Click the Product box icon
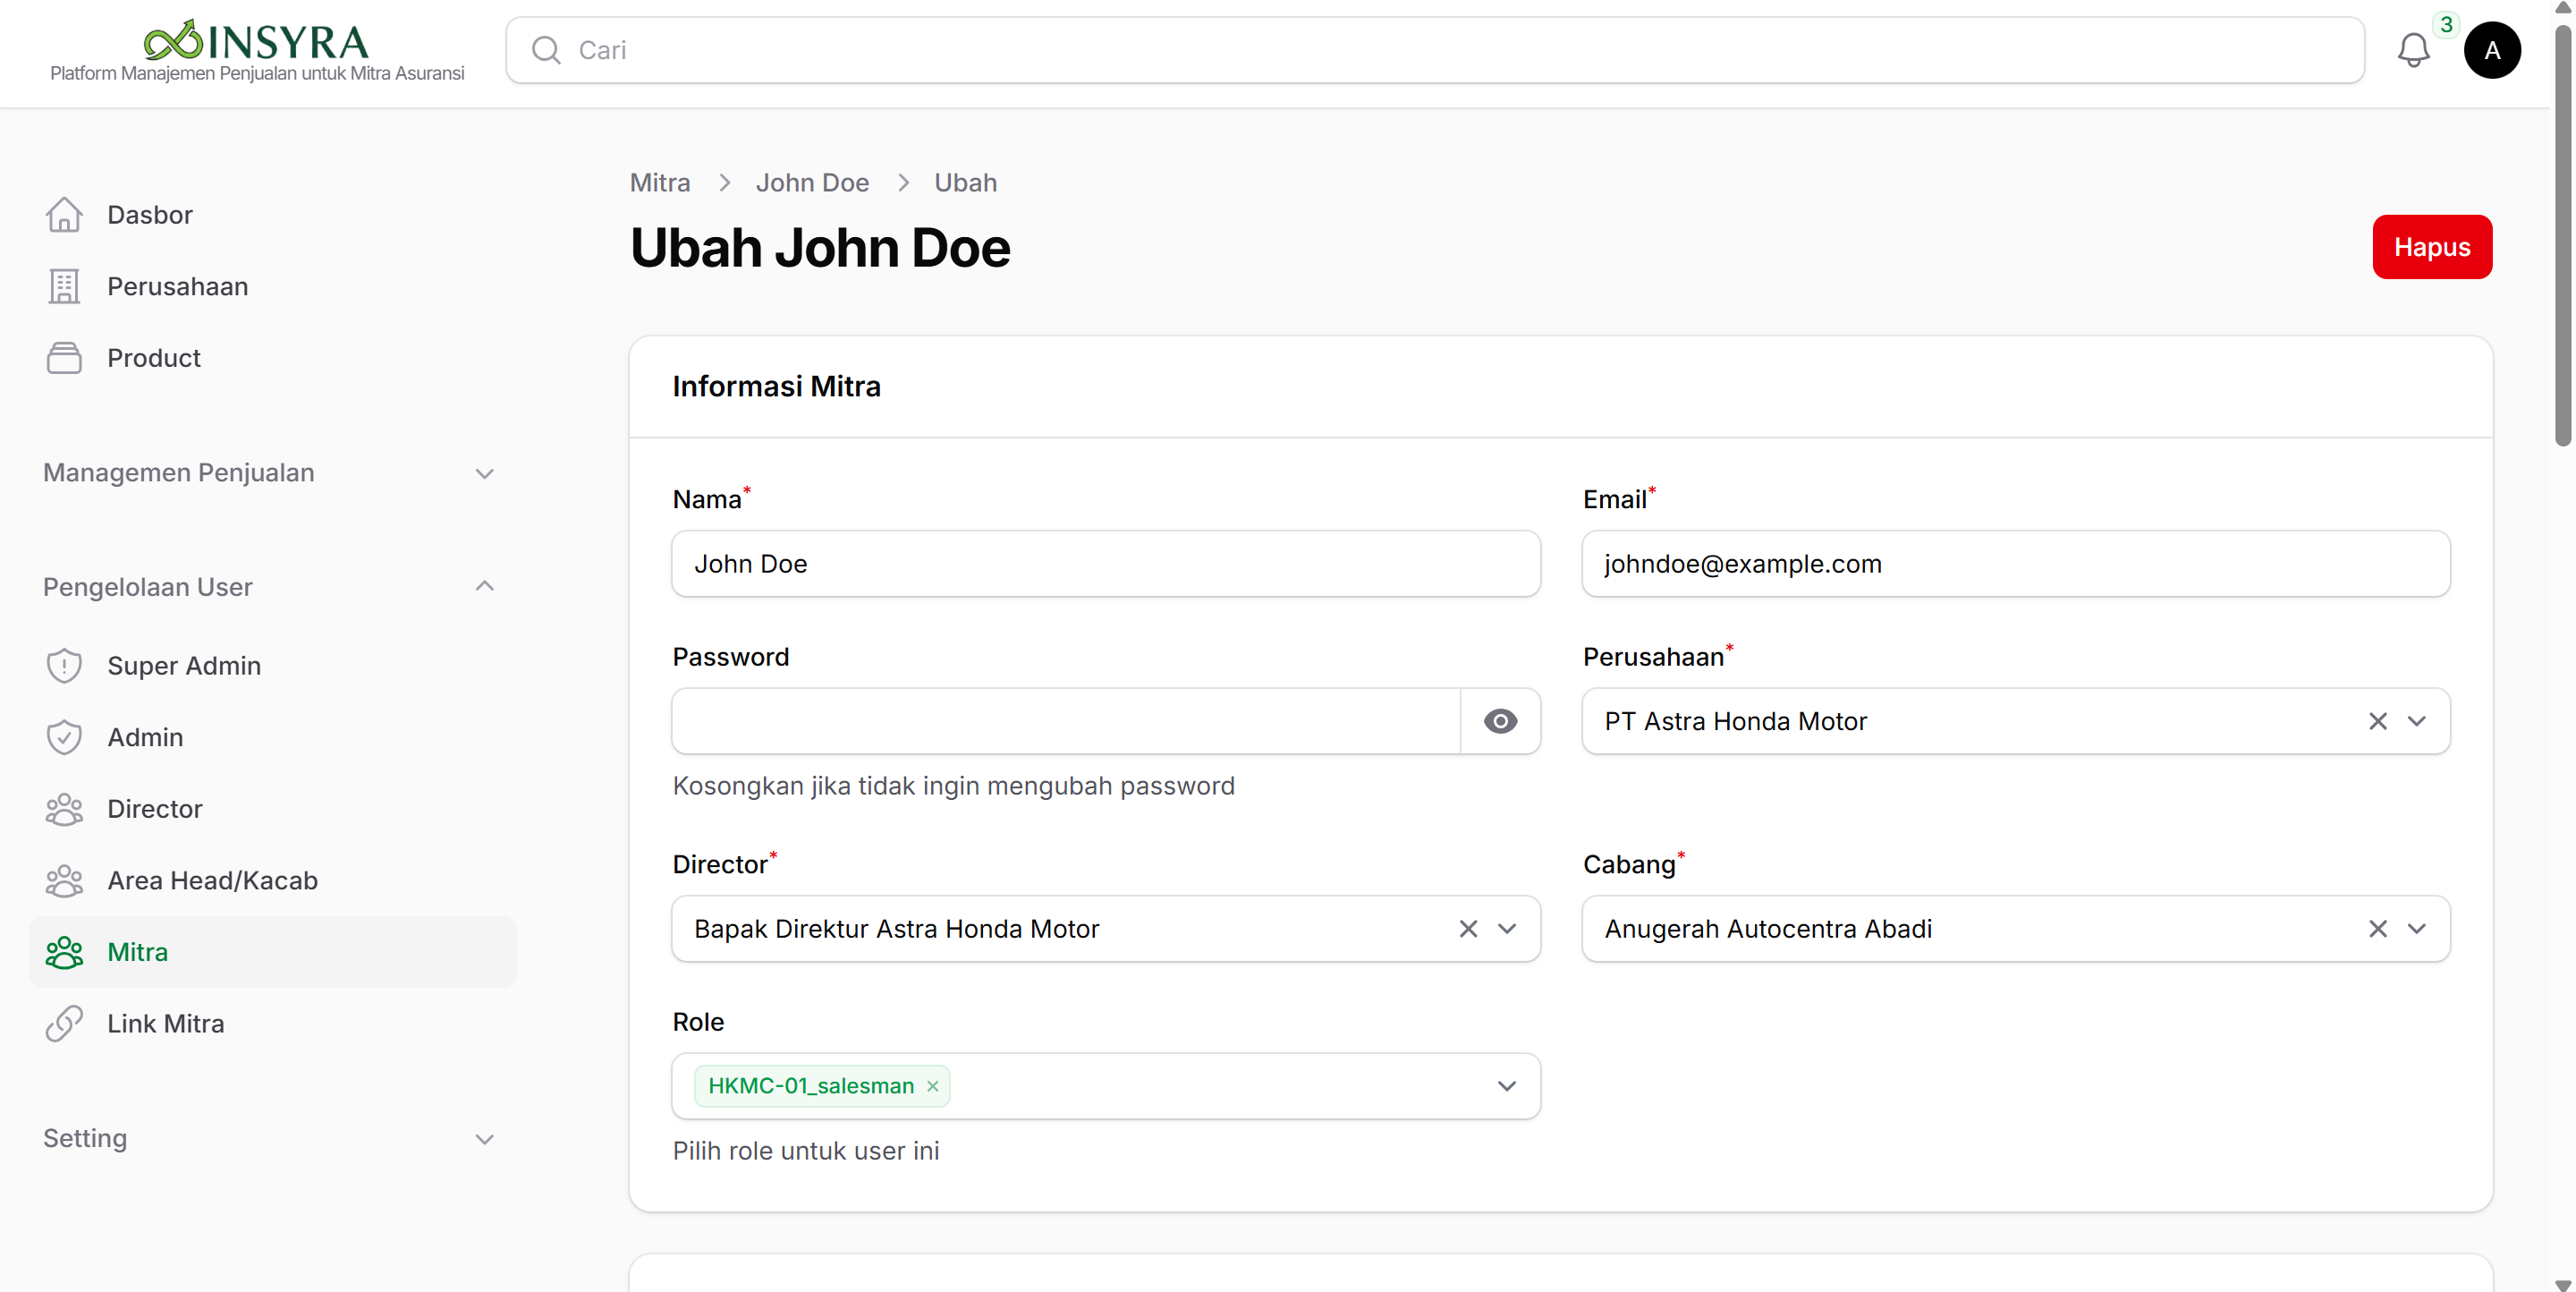This screenshot has width=2576, height=1292. pos(64,358)
